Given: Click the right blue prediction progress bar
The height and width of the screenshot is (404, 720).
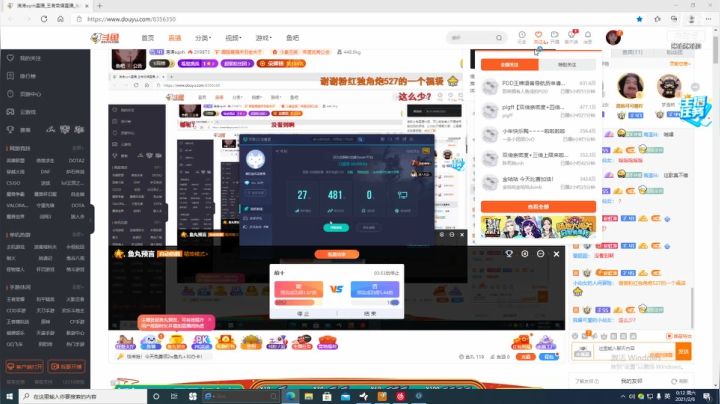Looking at the screenshot, I should (x=375, y=303).
